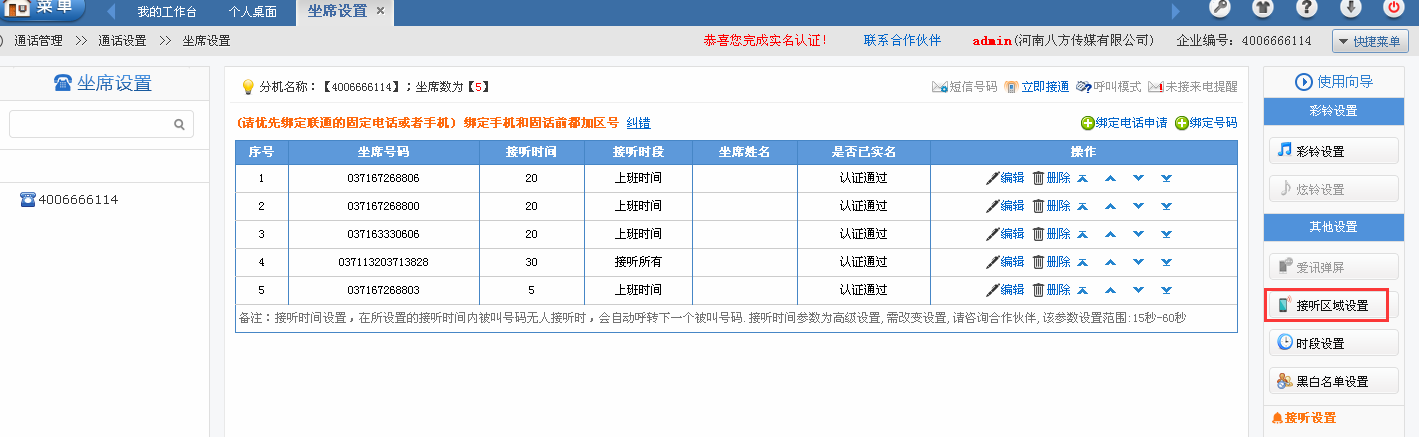Viewport: 1419px width, 437px height.
Task: Switch to 个人桌面 tab
Action: point(253,13)
